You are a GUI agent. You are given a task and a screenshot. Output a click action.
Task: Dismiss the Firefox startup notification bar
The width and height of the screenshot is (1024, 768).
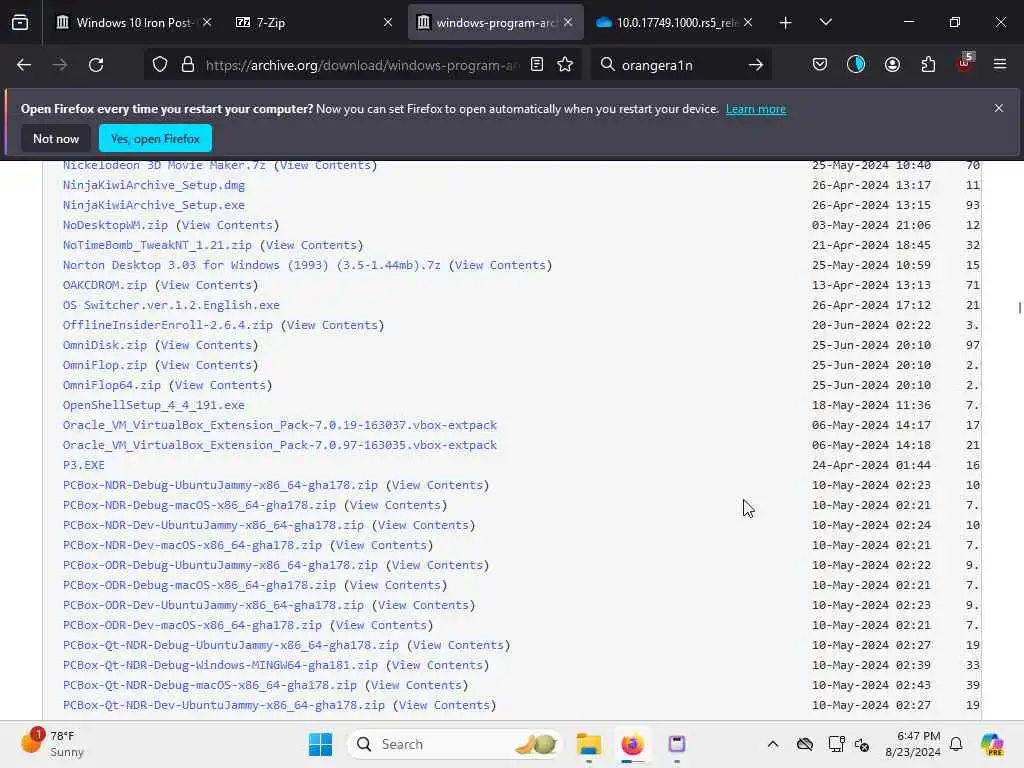pyautogui.click(x=999, y=108)
